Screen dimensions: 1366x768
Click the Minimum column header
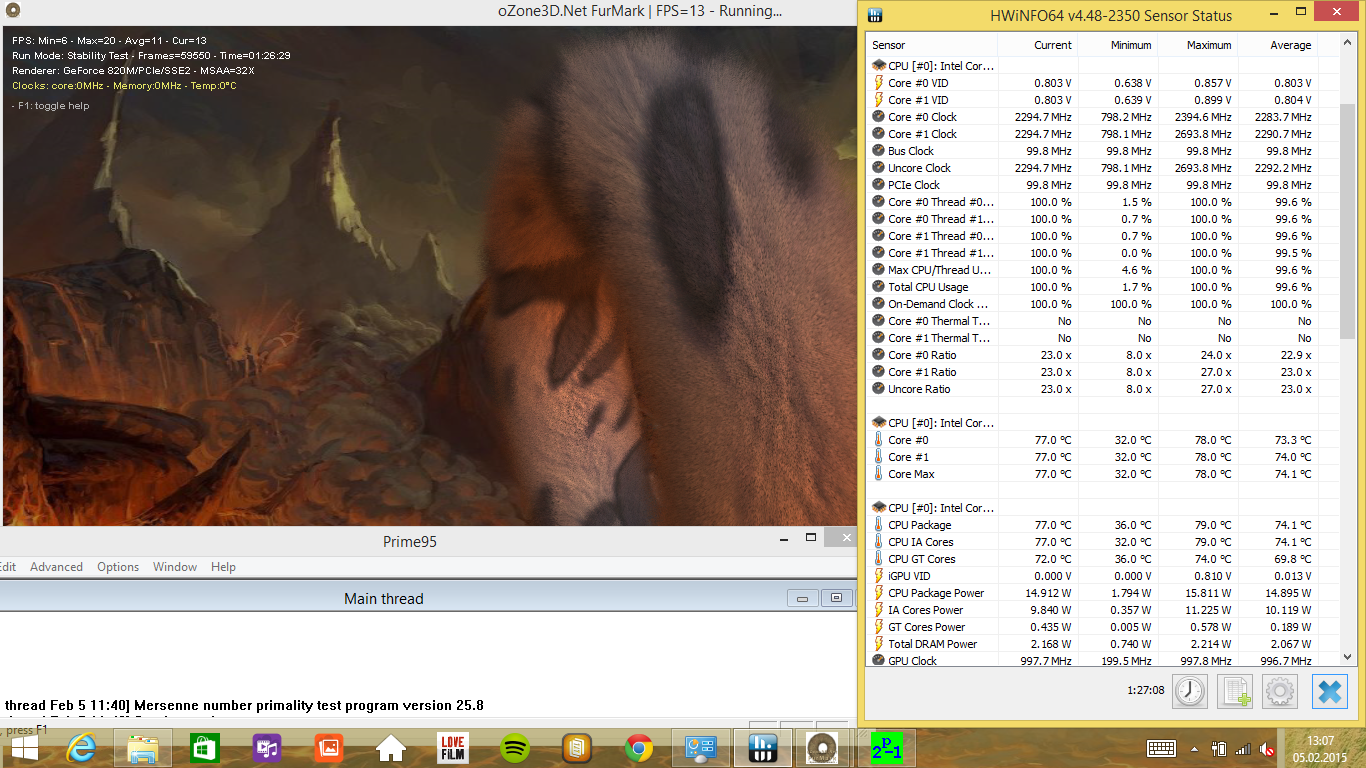pyautogui.click(x=1118, y=45)
